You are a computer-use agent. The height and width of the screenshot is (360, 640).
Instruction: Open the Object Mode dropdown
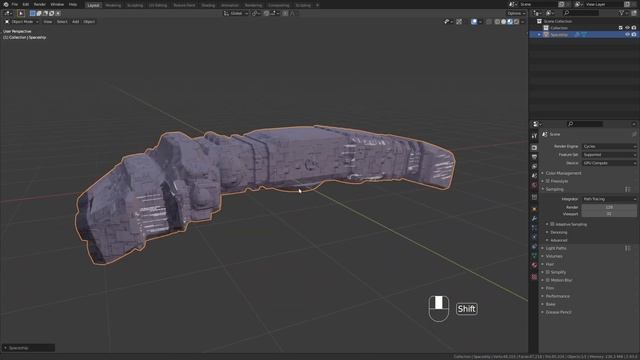click(22, 22)
